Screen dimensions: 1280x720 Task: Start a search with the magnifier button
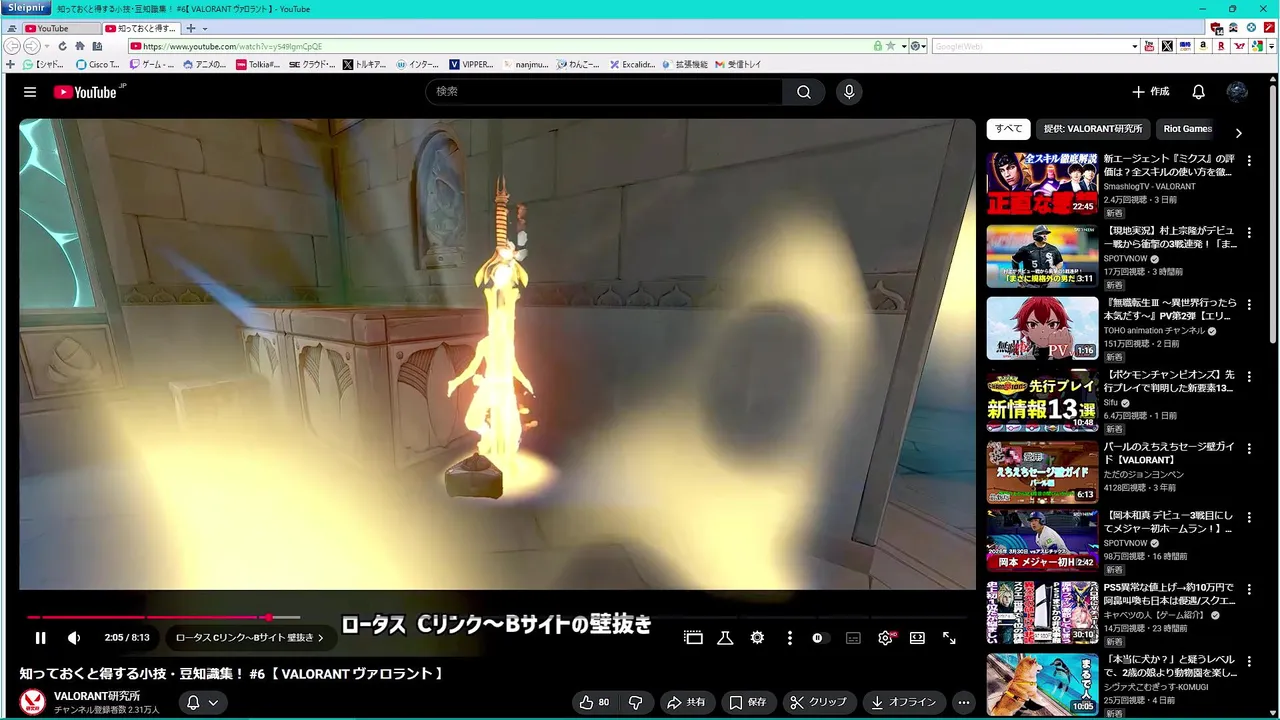804,92
